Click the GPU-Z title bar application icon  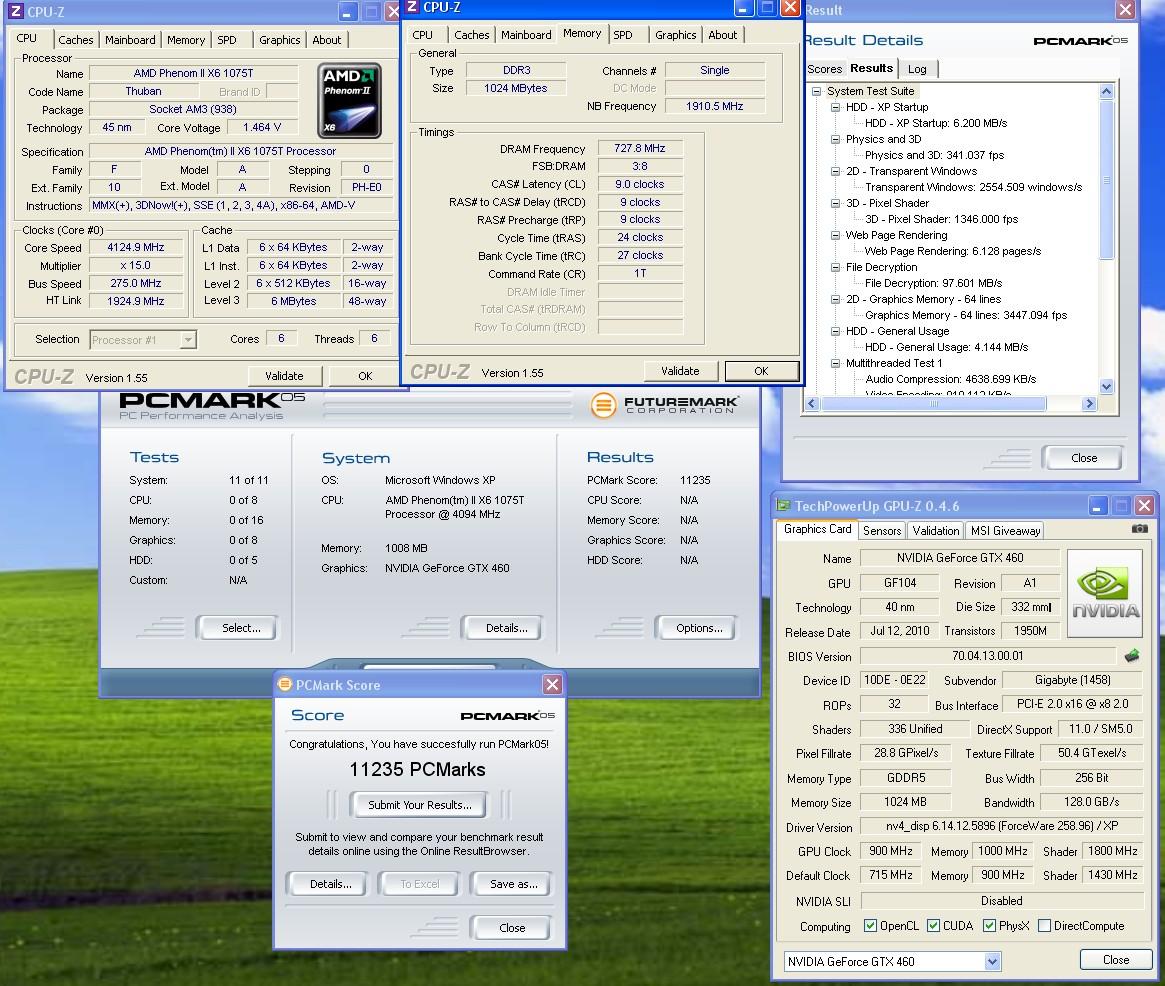point(783,505)
